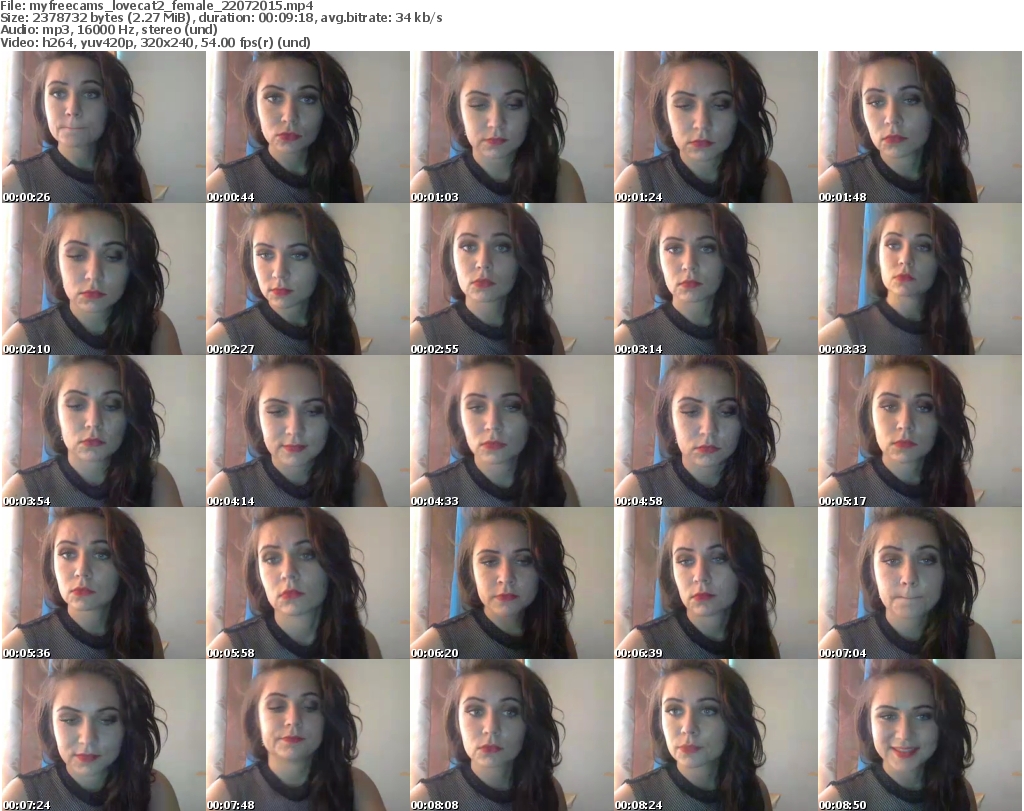Open the thumbnail stamped 00:00:26
The height and width of the screenshot is (811, 1024).
point(103,127)
